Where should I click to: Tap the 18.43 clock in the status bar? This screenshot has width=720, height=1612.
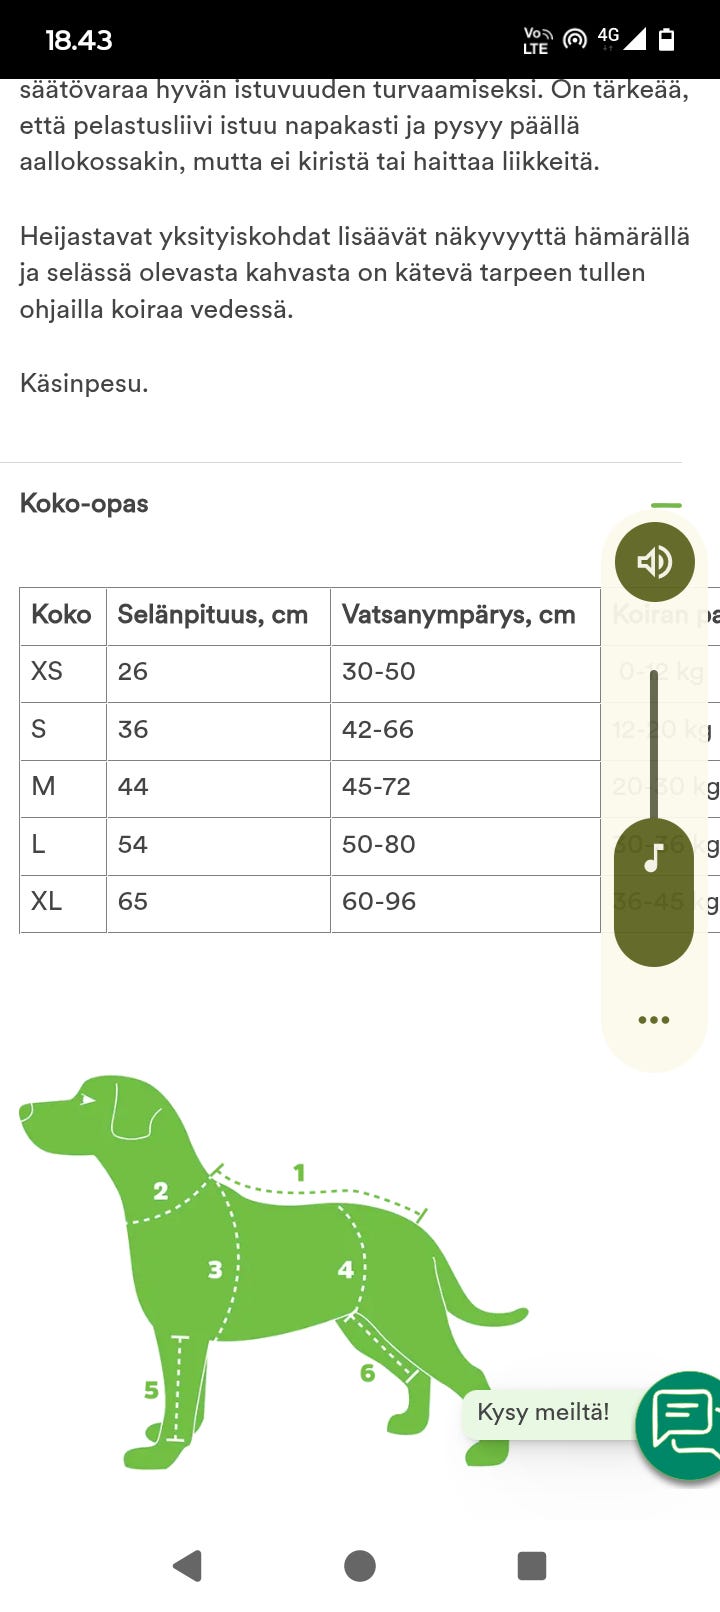79,40
